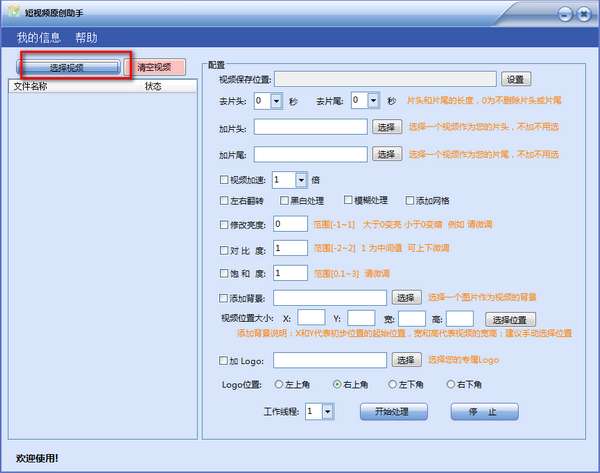This screenshot has height=473, width=600.
Task: Click the X position input field
Action: click(x=311, y=318)
